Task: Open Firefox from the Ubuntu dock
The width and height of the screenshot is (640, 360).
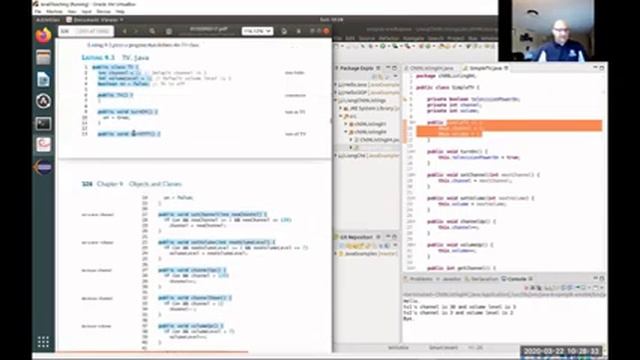Action: pos(43,36)
